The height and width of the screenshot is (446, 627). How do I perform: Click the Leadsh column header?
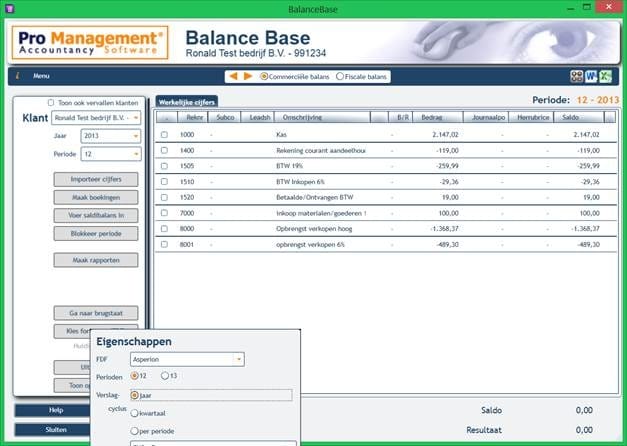pos(258,117)
